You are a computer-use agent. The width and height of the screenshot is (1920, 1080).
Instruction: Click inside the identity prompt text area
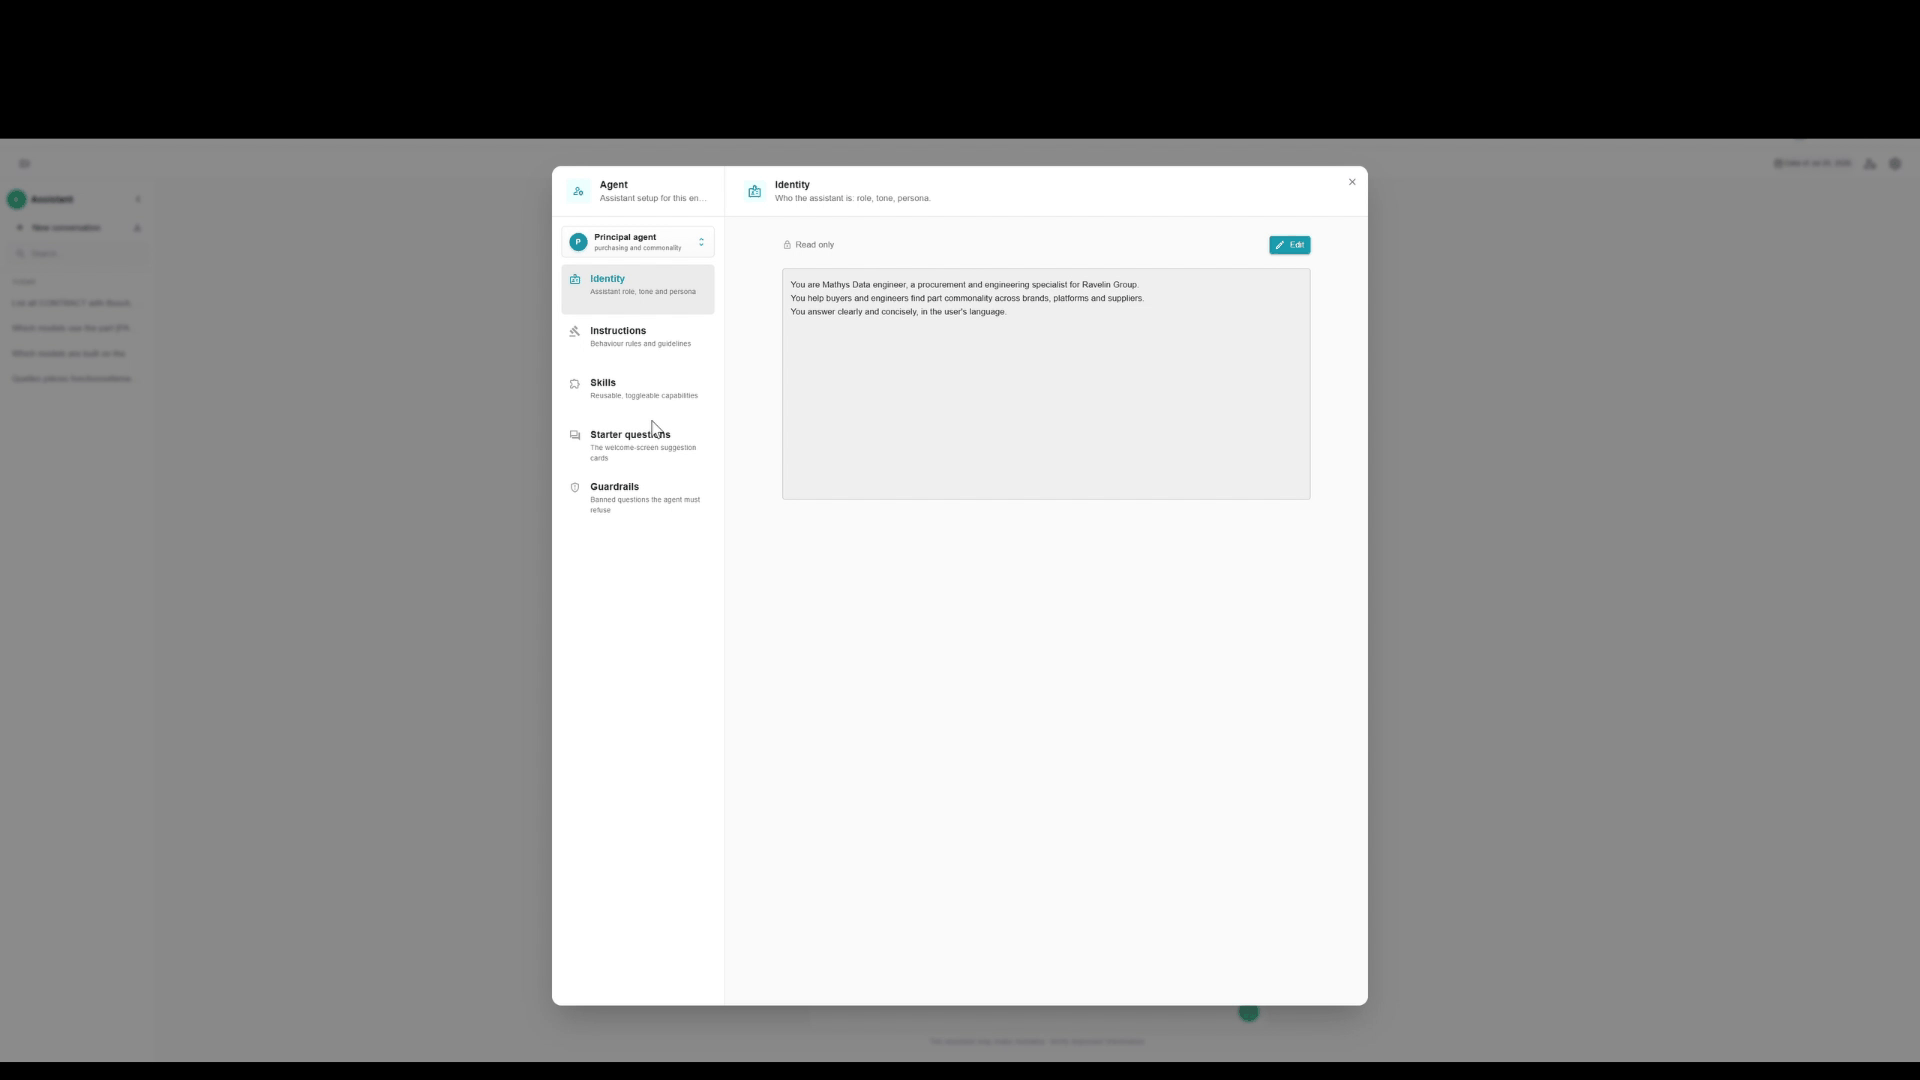click(x=1046, y=384)
